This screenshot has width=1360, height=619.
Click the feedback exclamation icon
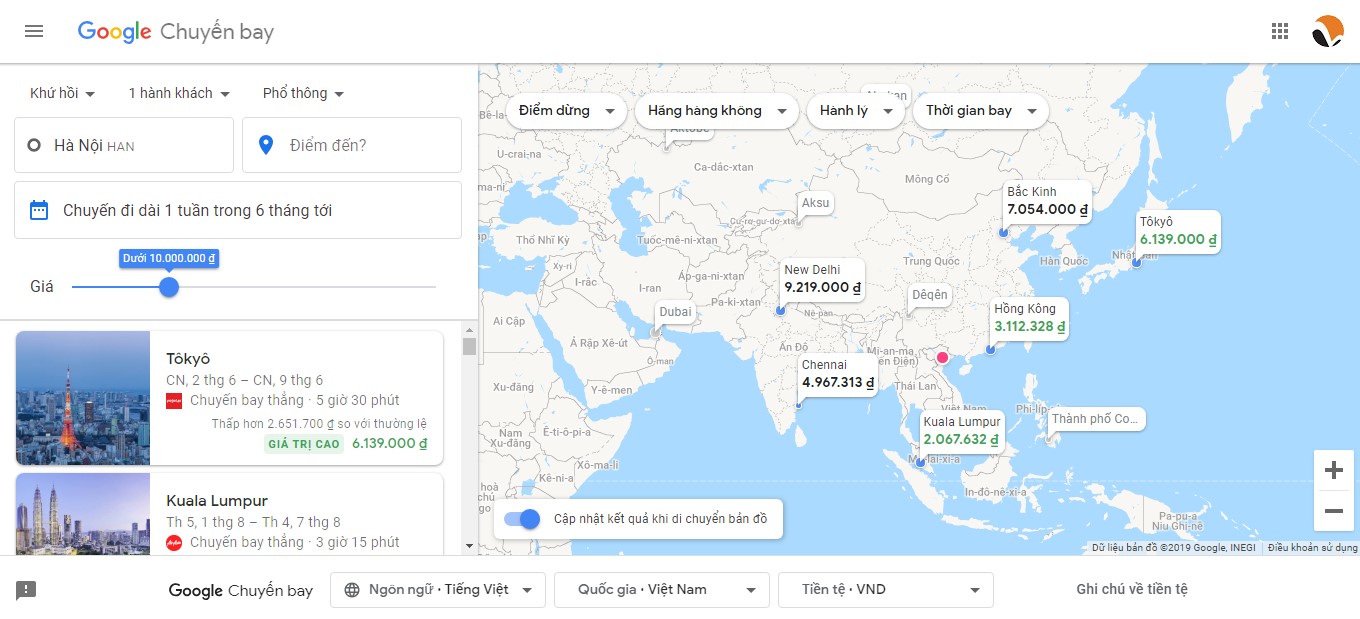click(26, 590)
